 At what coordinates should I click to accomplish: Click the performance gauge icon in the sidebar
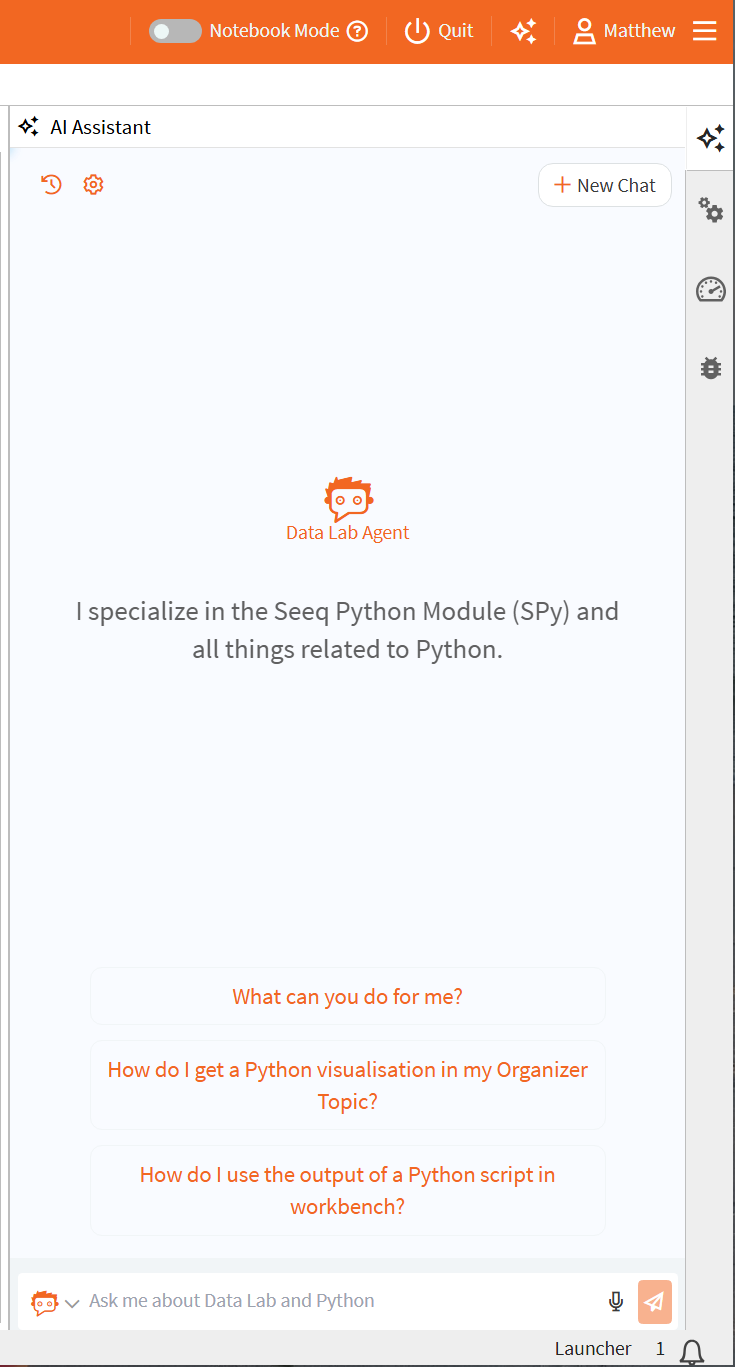point(710,289)
